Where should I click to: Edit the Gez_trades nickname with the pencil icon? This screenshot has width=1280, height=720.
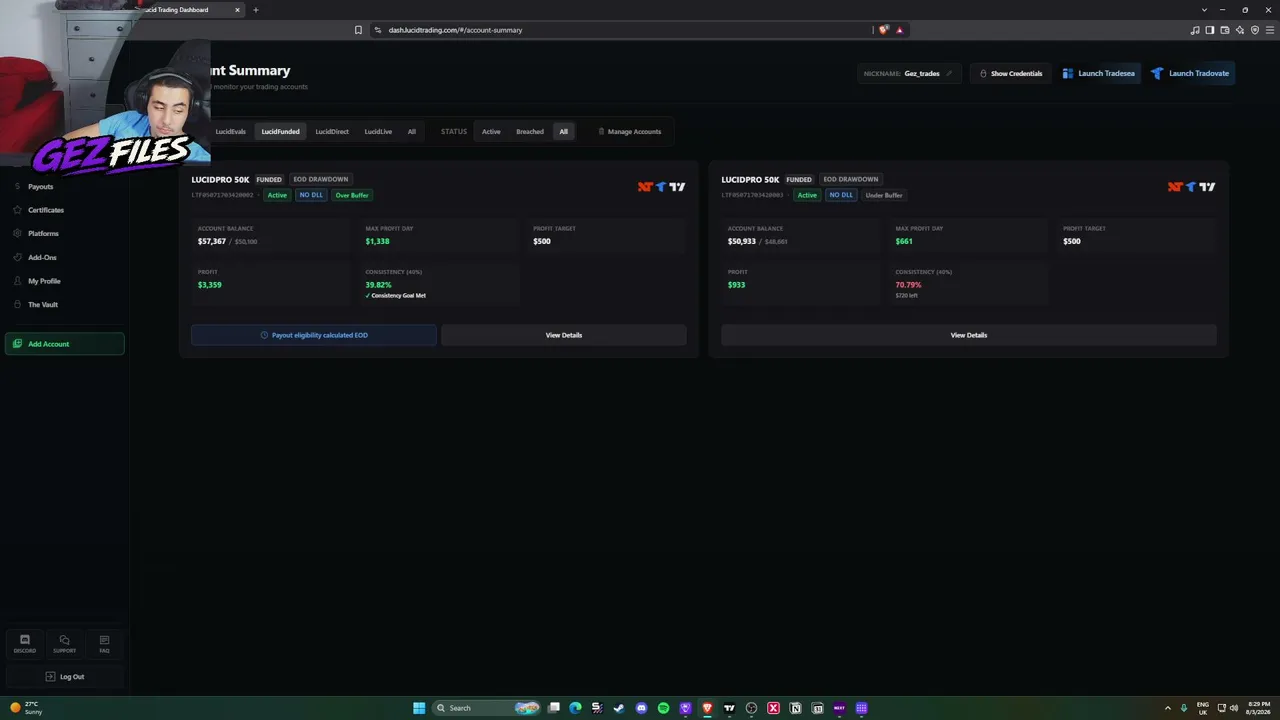[949, 73]
